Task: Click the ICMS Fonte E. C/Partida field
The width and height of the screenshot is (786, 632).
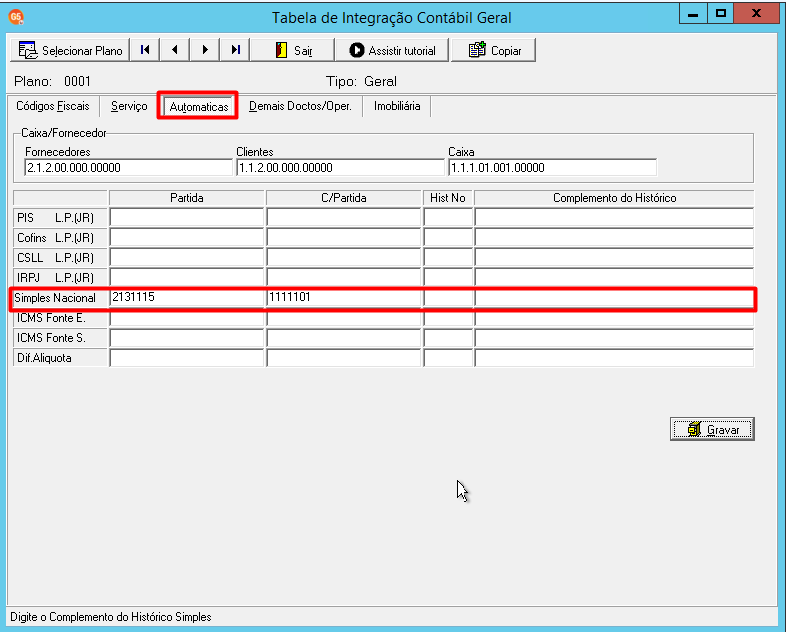Action: click(343, 318)
